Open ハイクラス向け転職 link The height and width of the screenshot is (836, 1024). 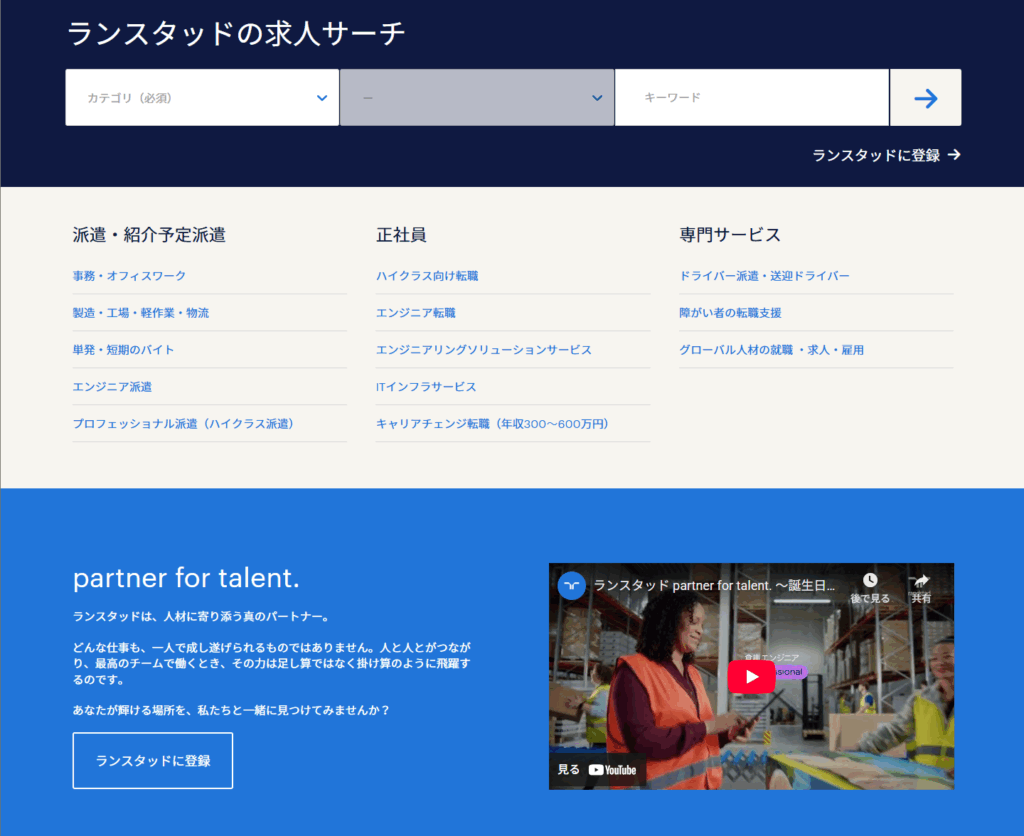click(x=427, y=276)
